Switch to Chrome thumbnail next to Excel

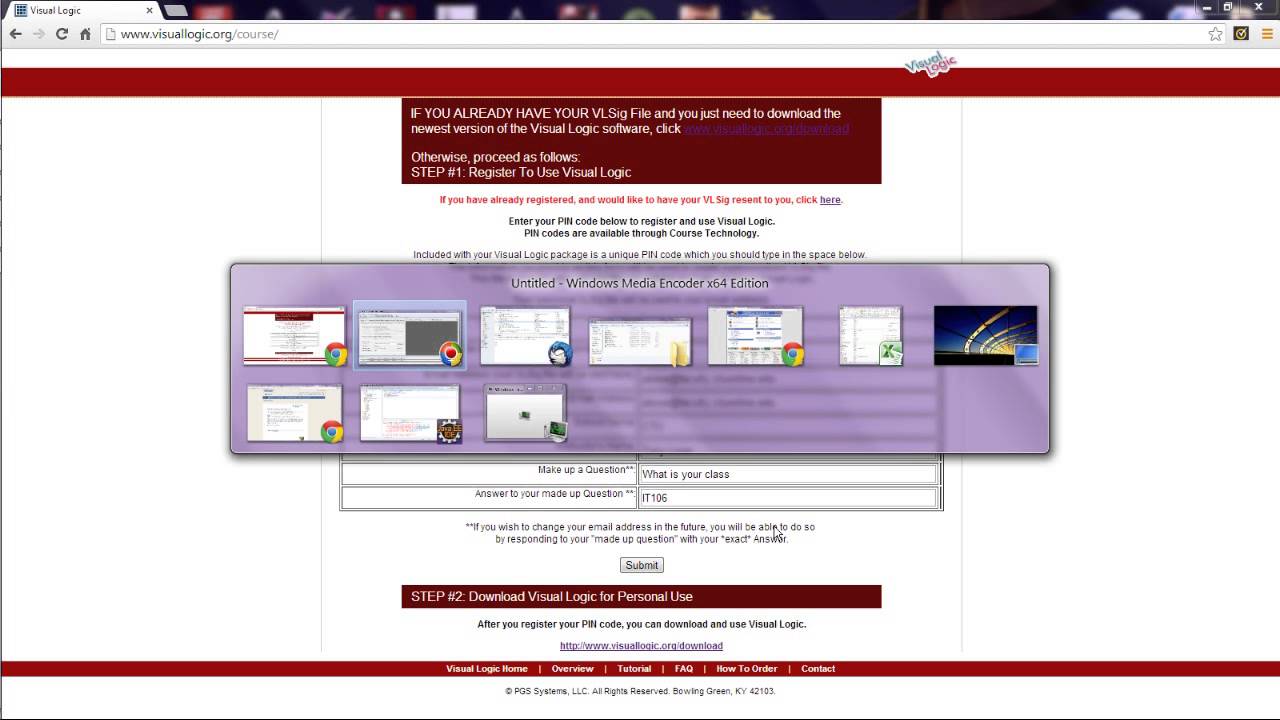tap(756, 336)
